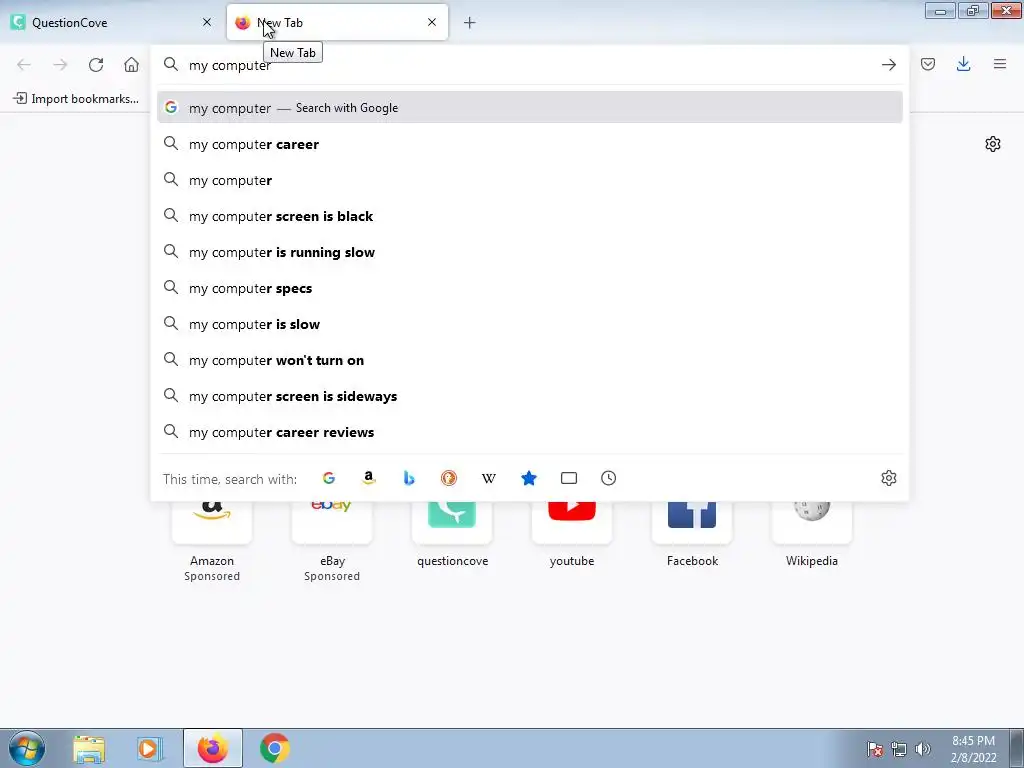Pick 'my computer screen is black' suggestion
This screenshot has height=768, width=1024.
[x=530, y=216]
